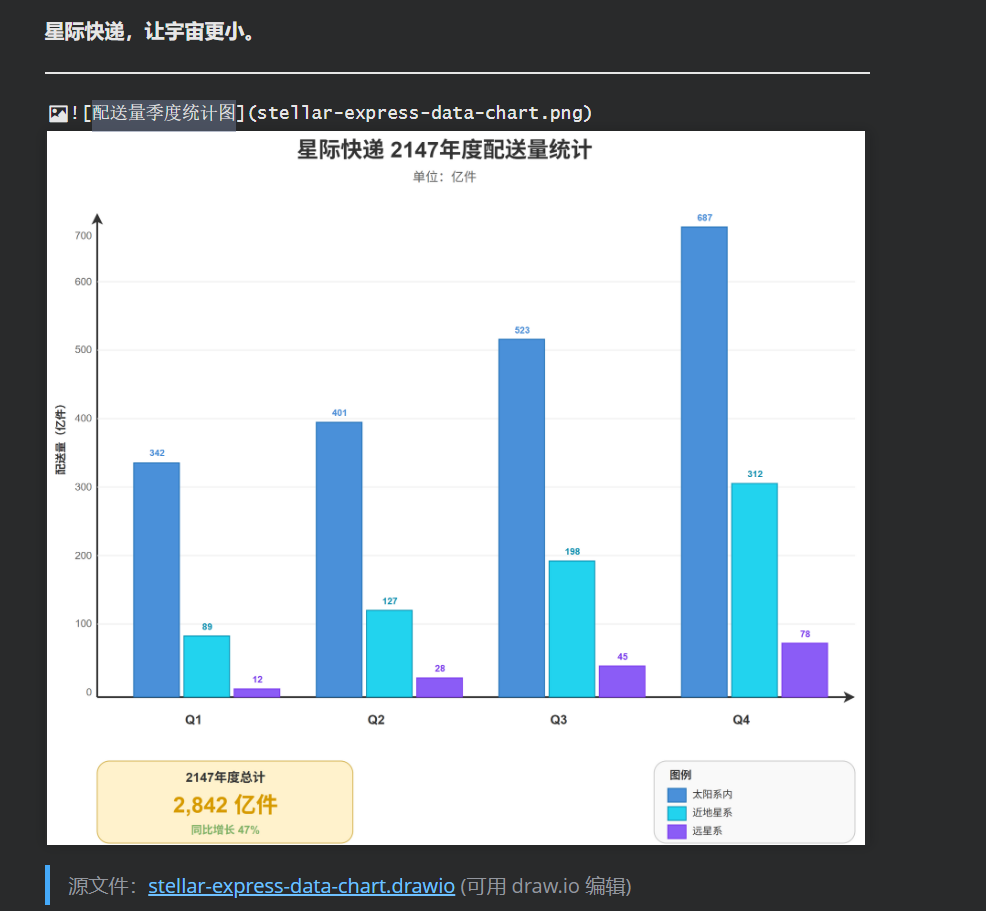Click the 2147年度总计 summary heading
The height and width of the screenshot is (911, 986).
tap(225, 778)
